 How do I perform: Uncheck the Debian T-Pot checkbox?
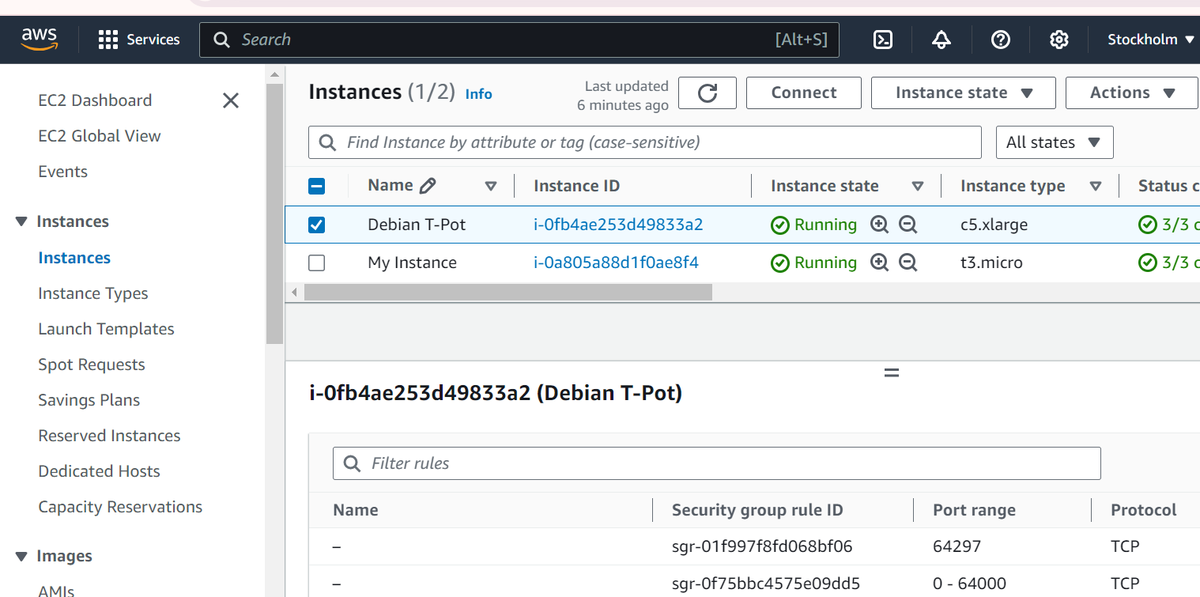[316, 225]
